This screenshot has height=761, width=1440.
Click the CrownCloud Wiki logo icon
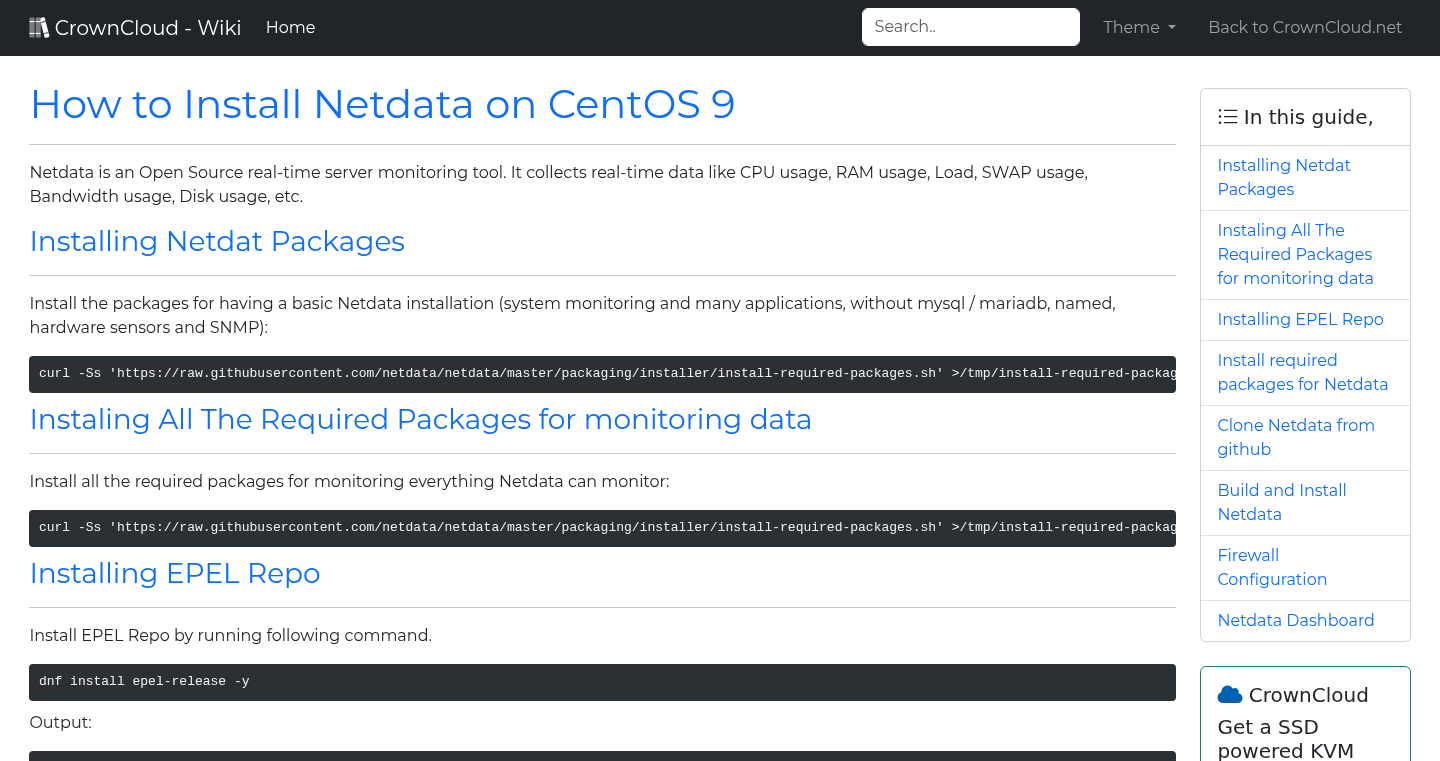pos(39,26)
